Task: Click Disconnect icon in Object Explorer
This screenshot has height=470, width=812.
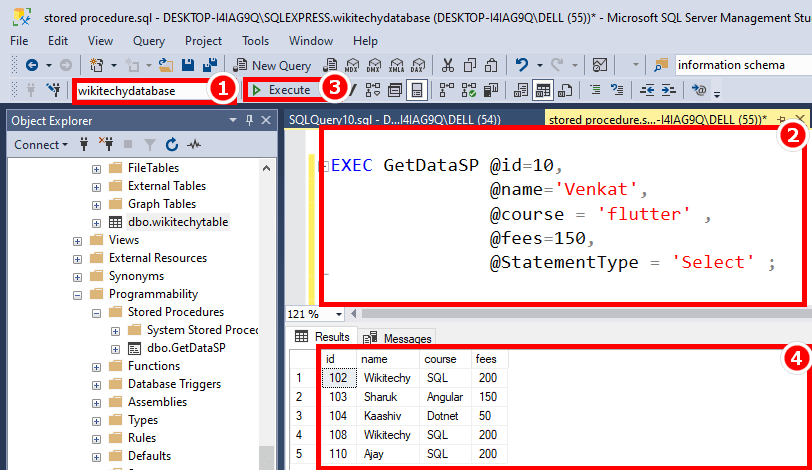Action: coord(106,144)
